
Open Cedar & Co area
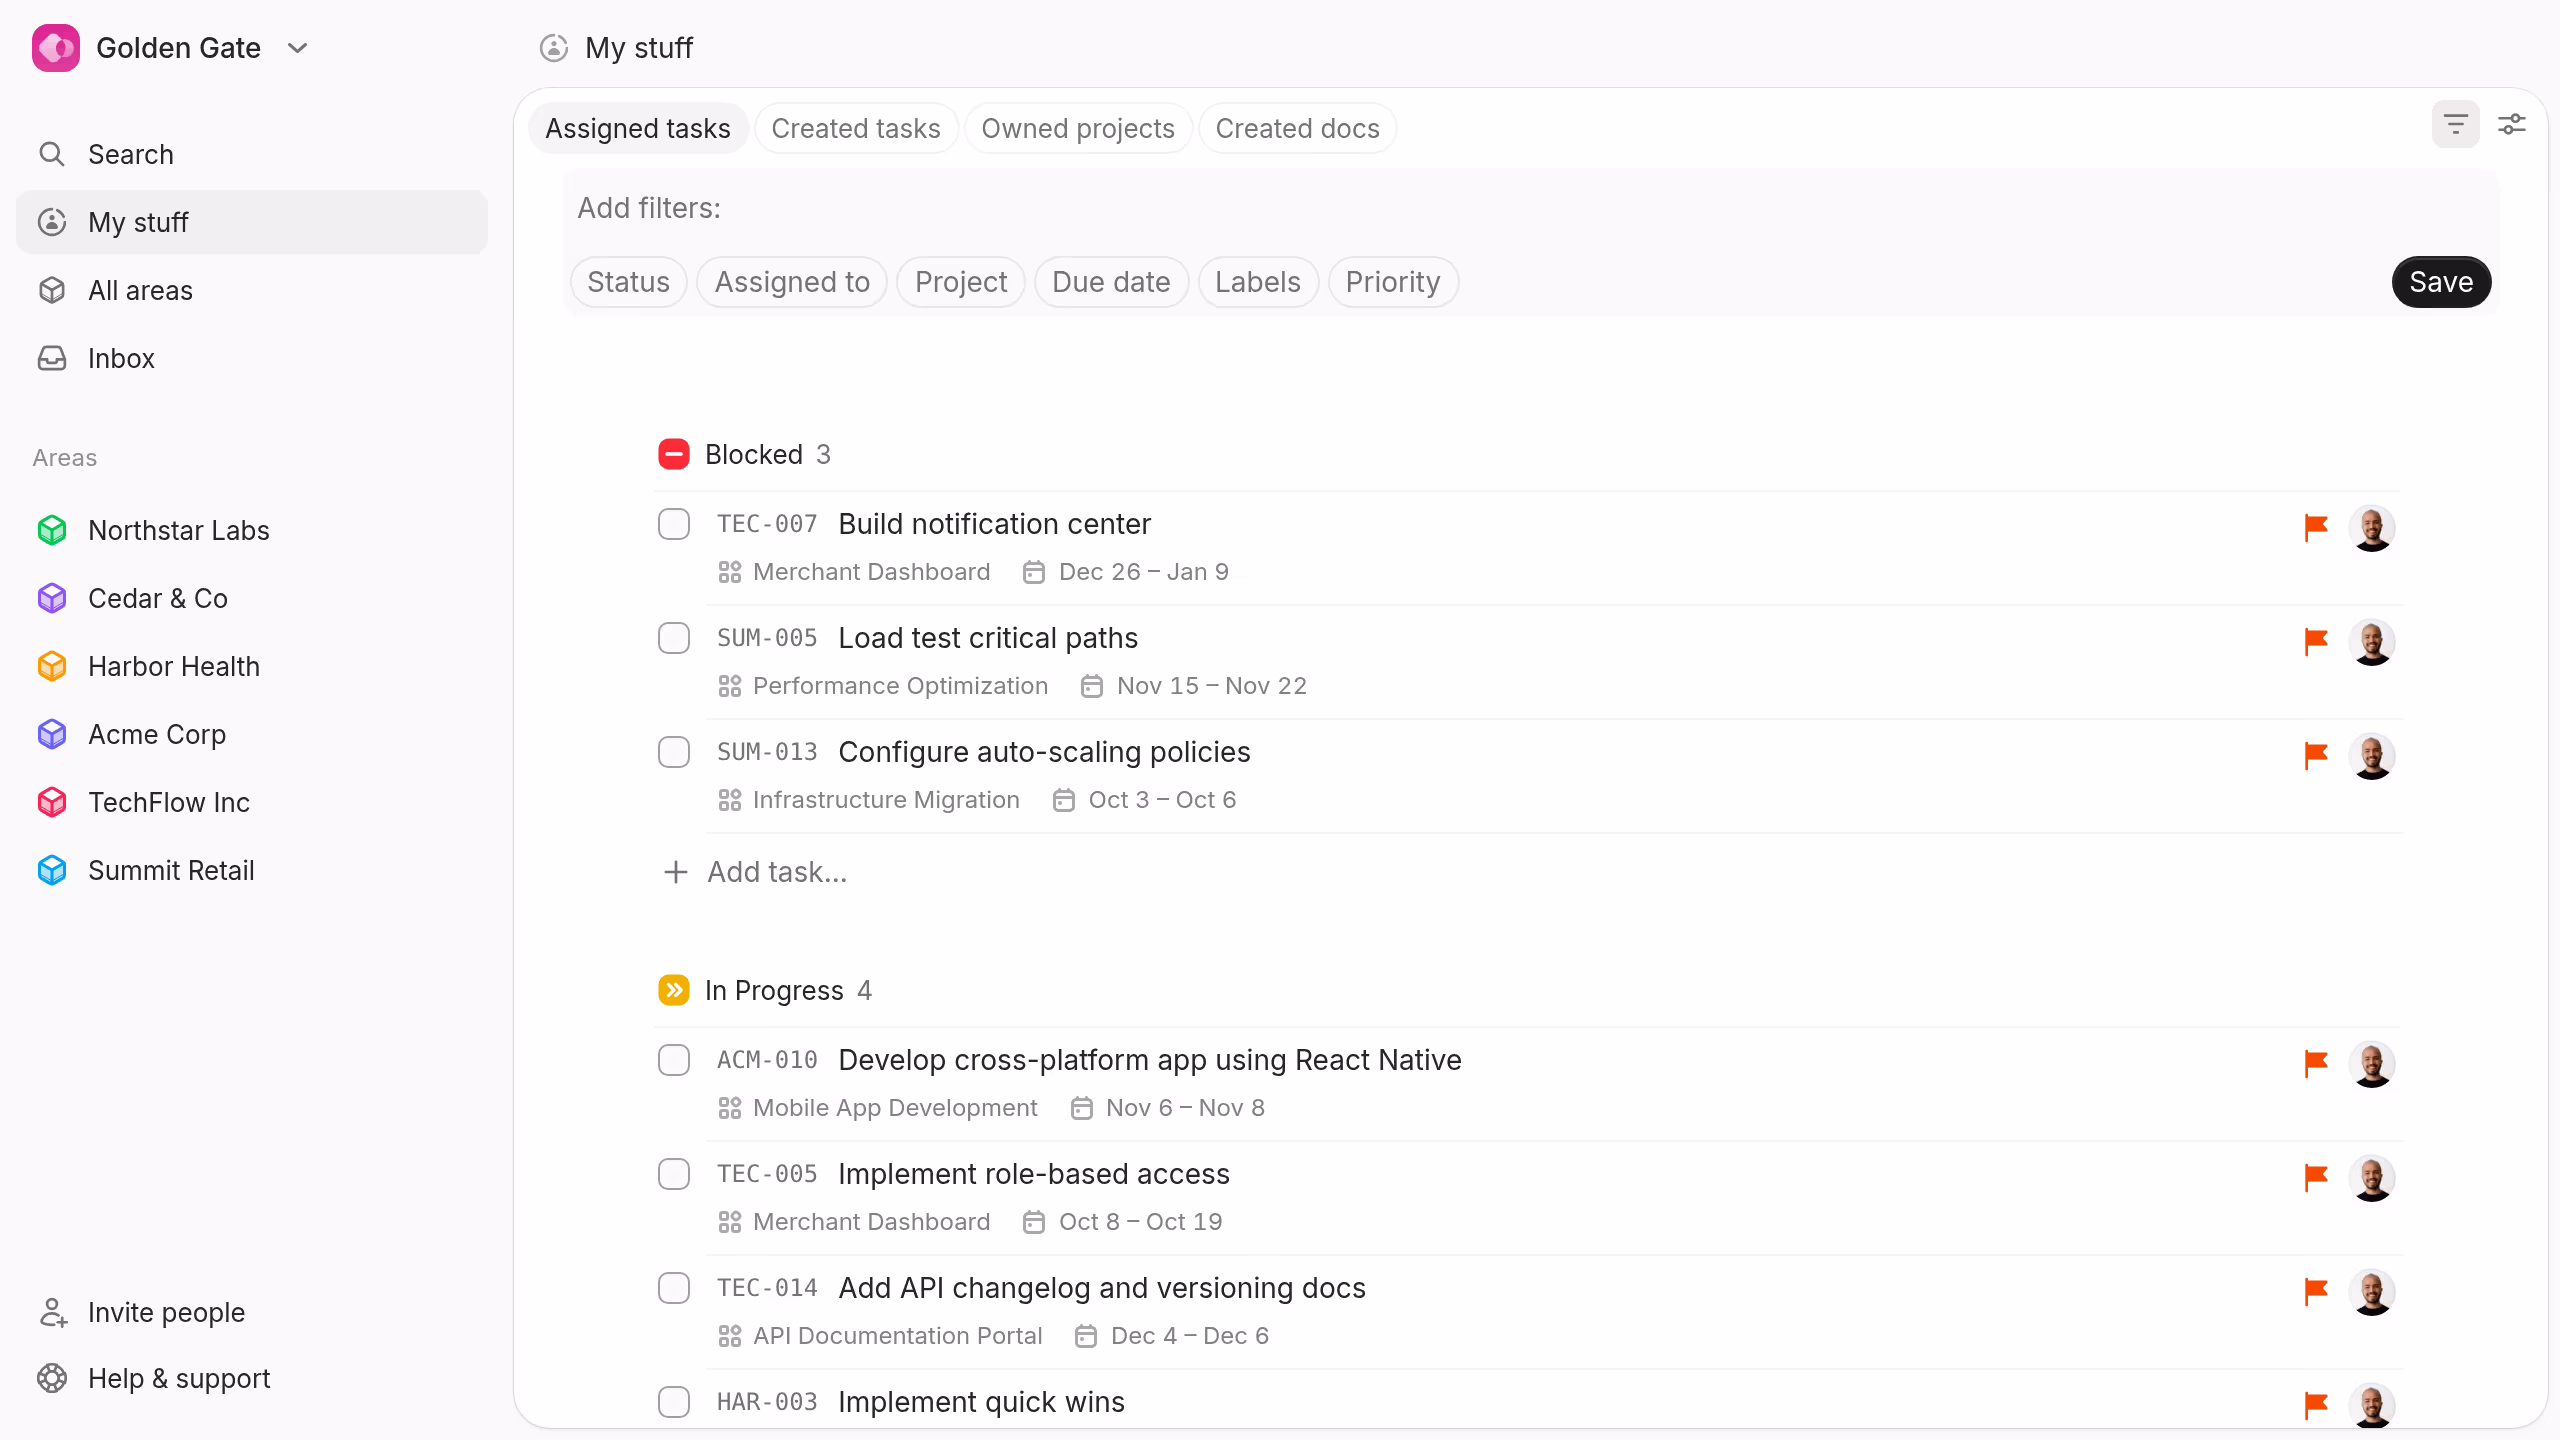click(252, 598)
